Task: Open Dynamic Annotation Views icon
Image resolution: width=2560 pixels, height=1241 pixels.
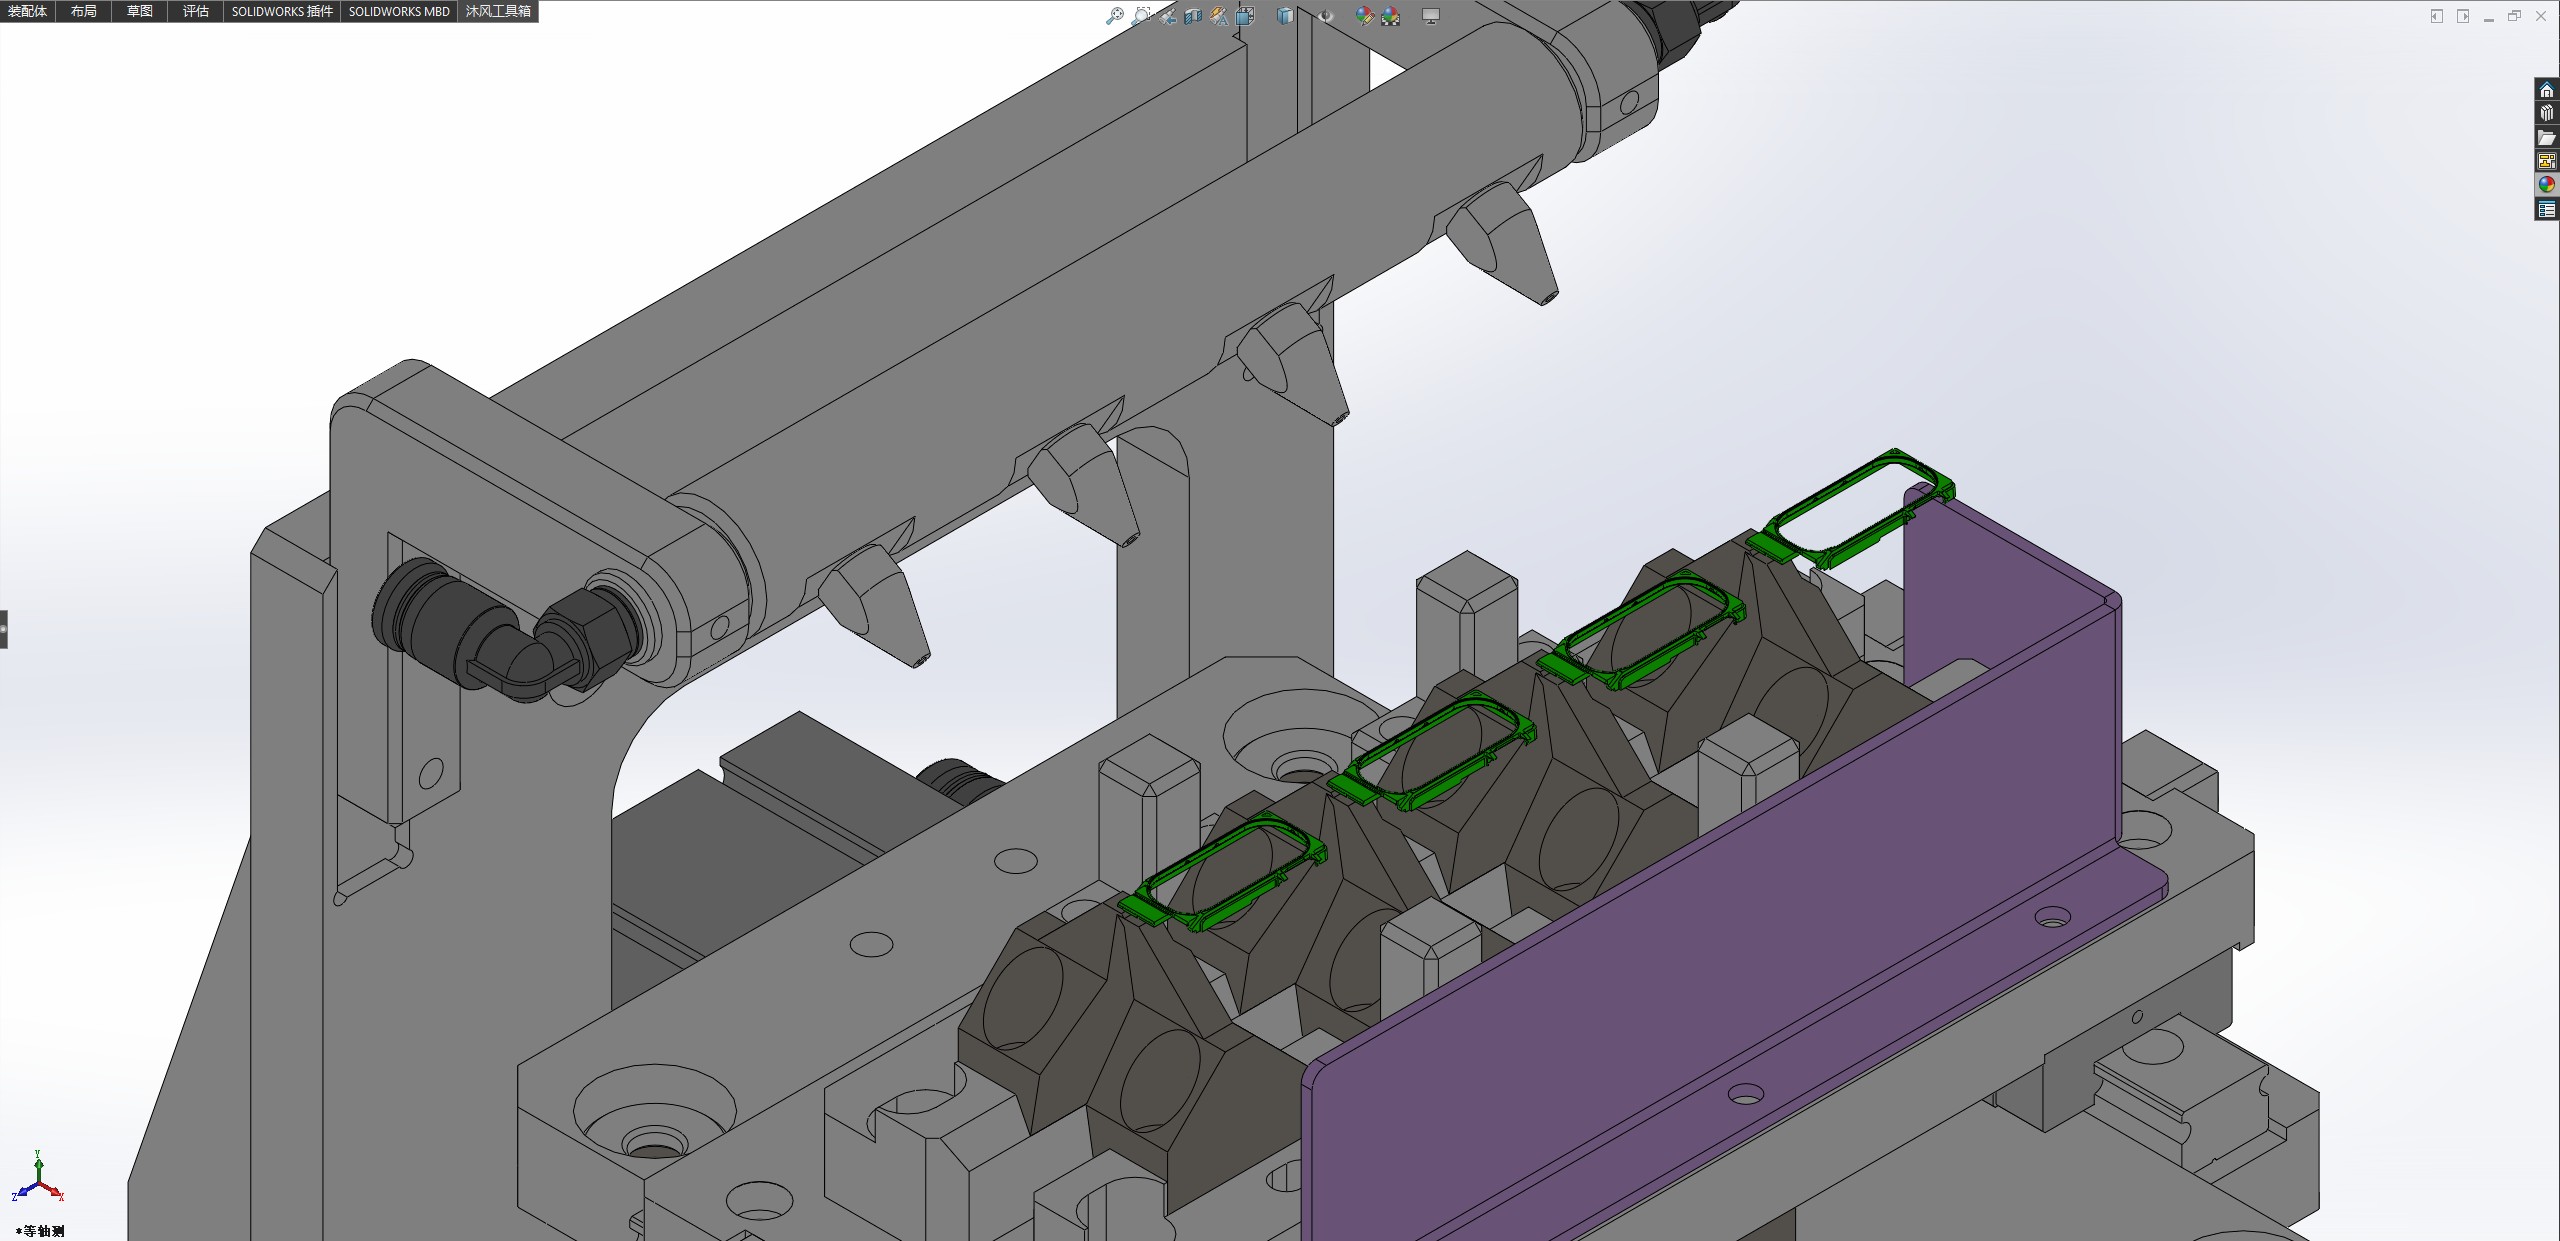Action: (1219, 16)
